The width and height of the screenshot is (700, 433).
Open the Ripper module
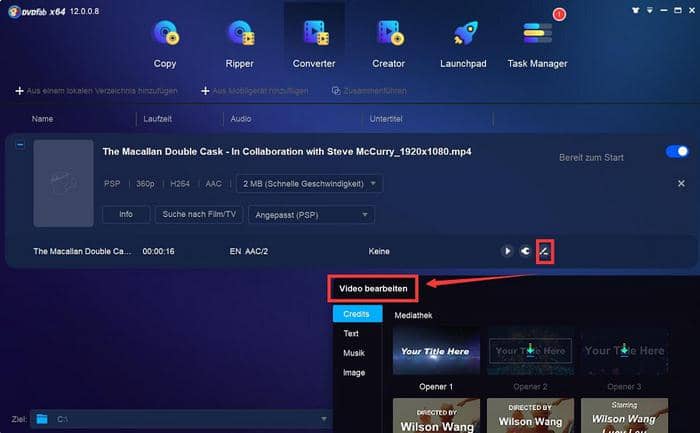tap(240, 43)
